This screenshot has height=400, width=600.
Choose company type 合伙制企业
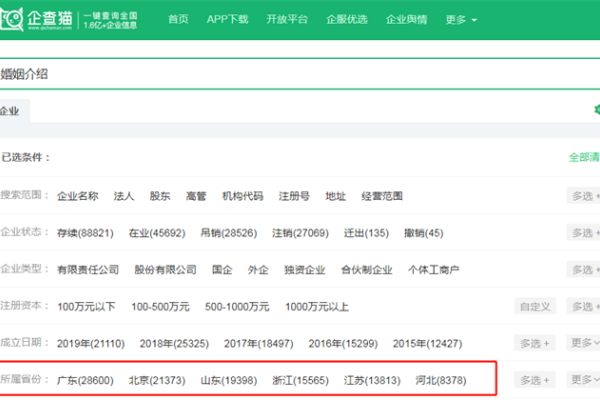pyautogui.click(x=367, y=270)
